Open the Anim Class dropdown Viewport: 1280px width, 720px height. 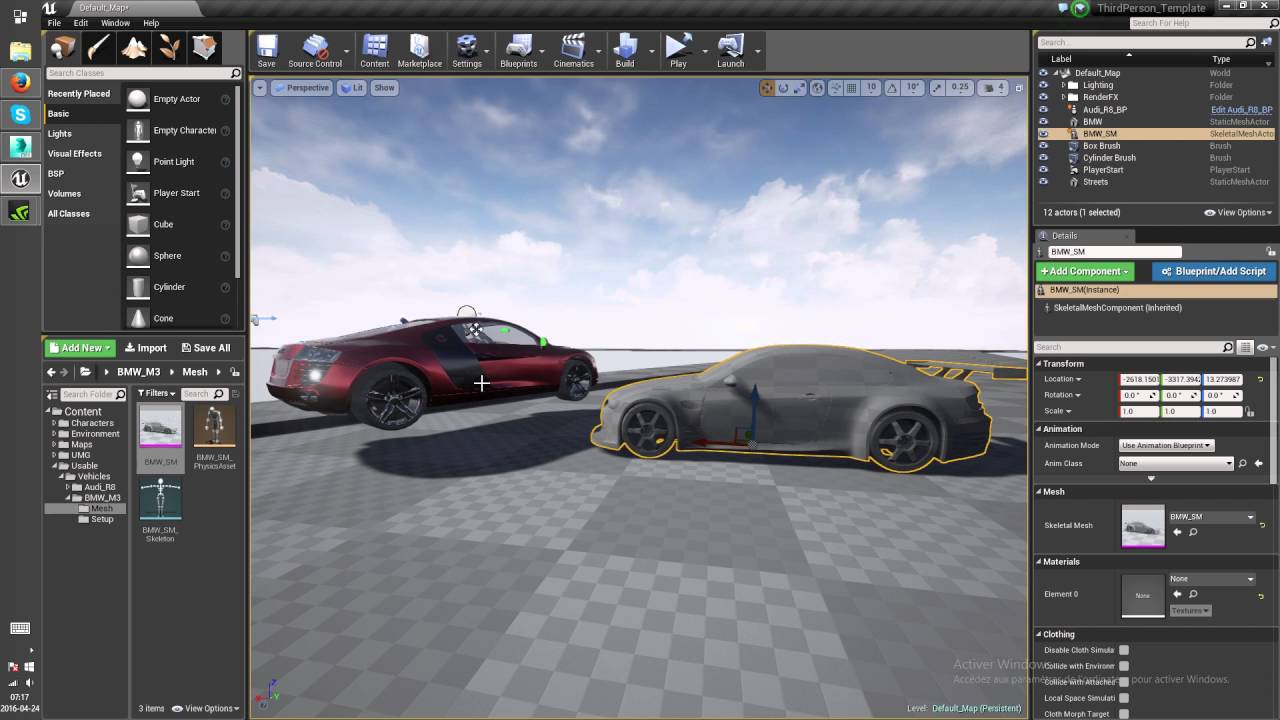(x=1176, y=463)
